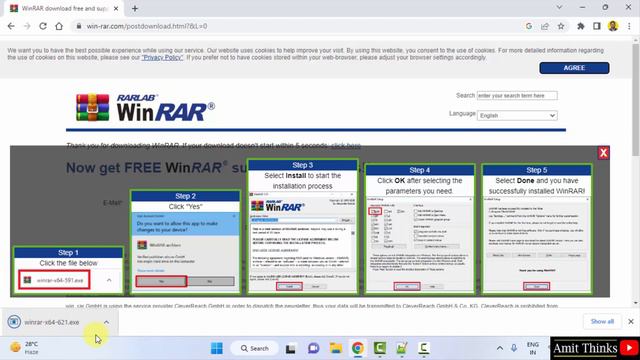Click the Step 1 thumbnail
640x360 pixels.
68,270
